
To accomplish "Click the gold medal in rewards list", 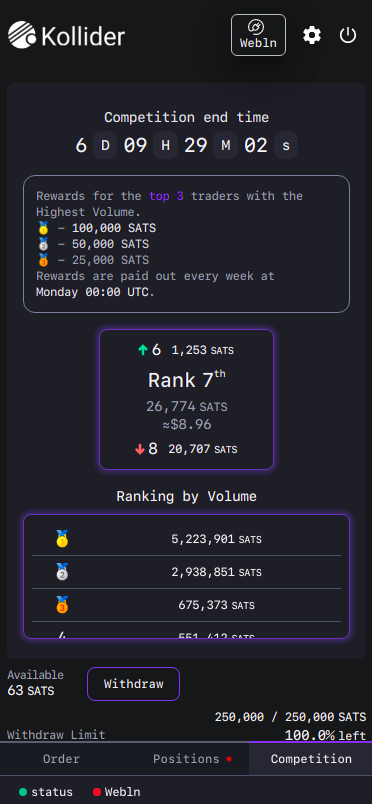I will 43,228.
